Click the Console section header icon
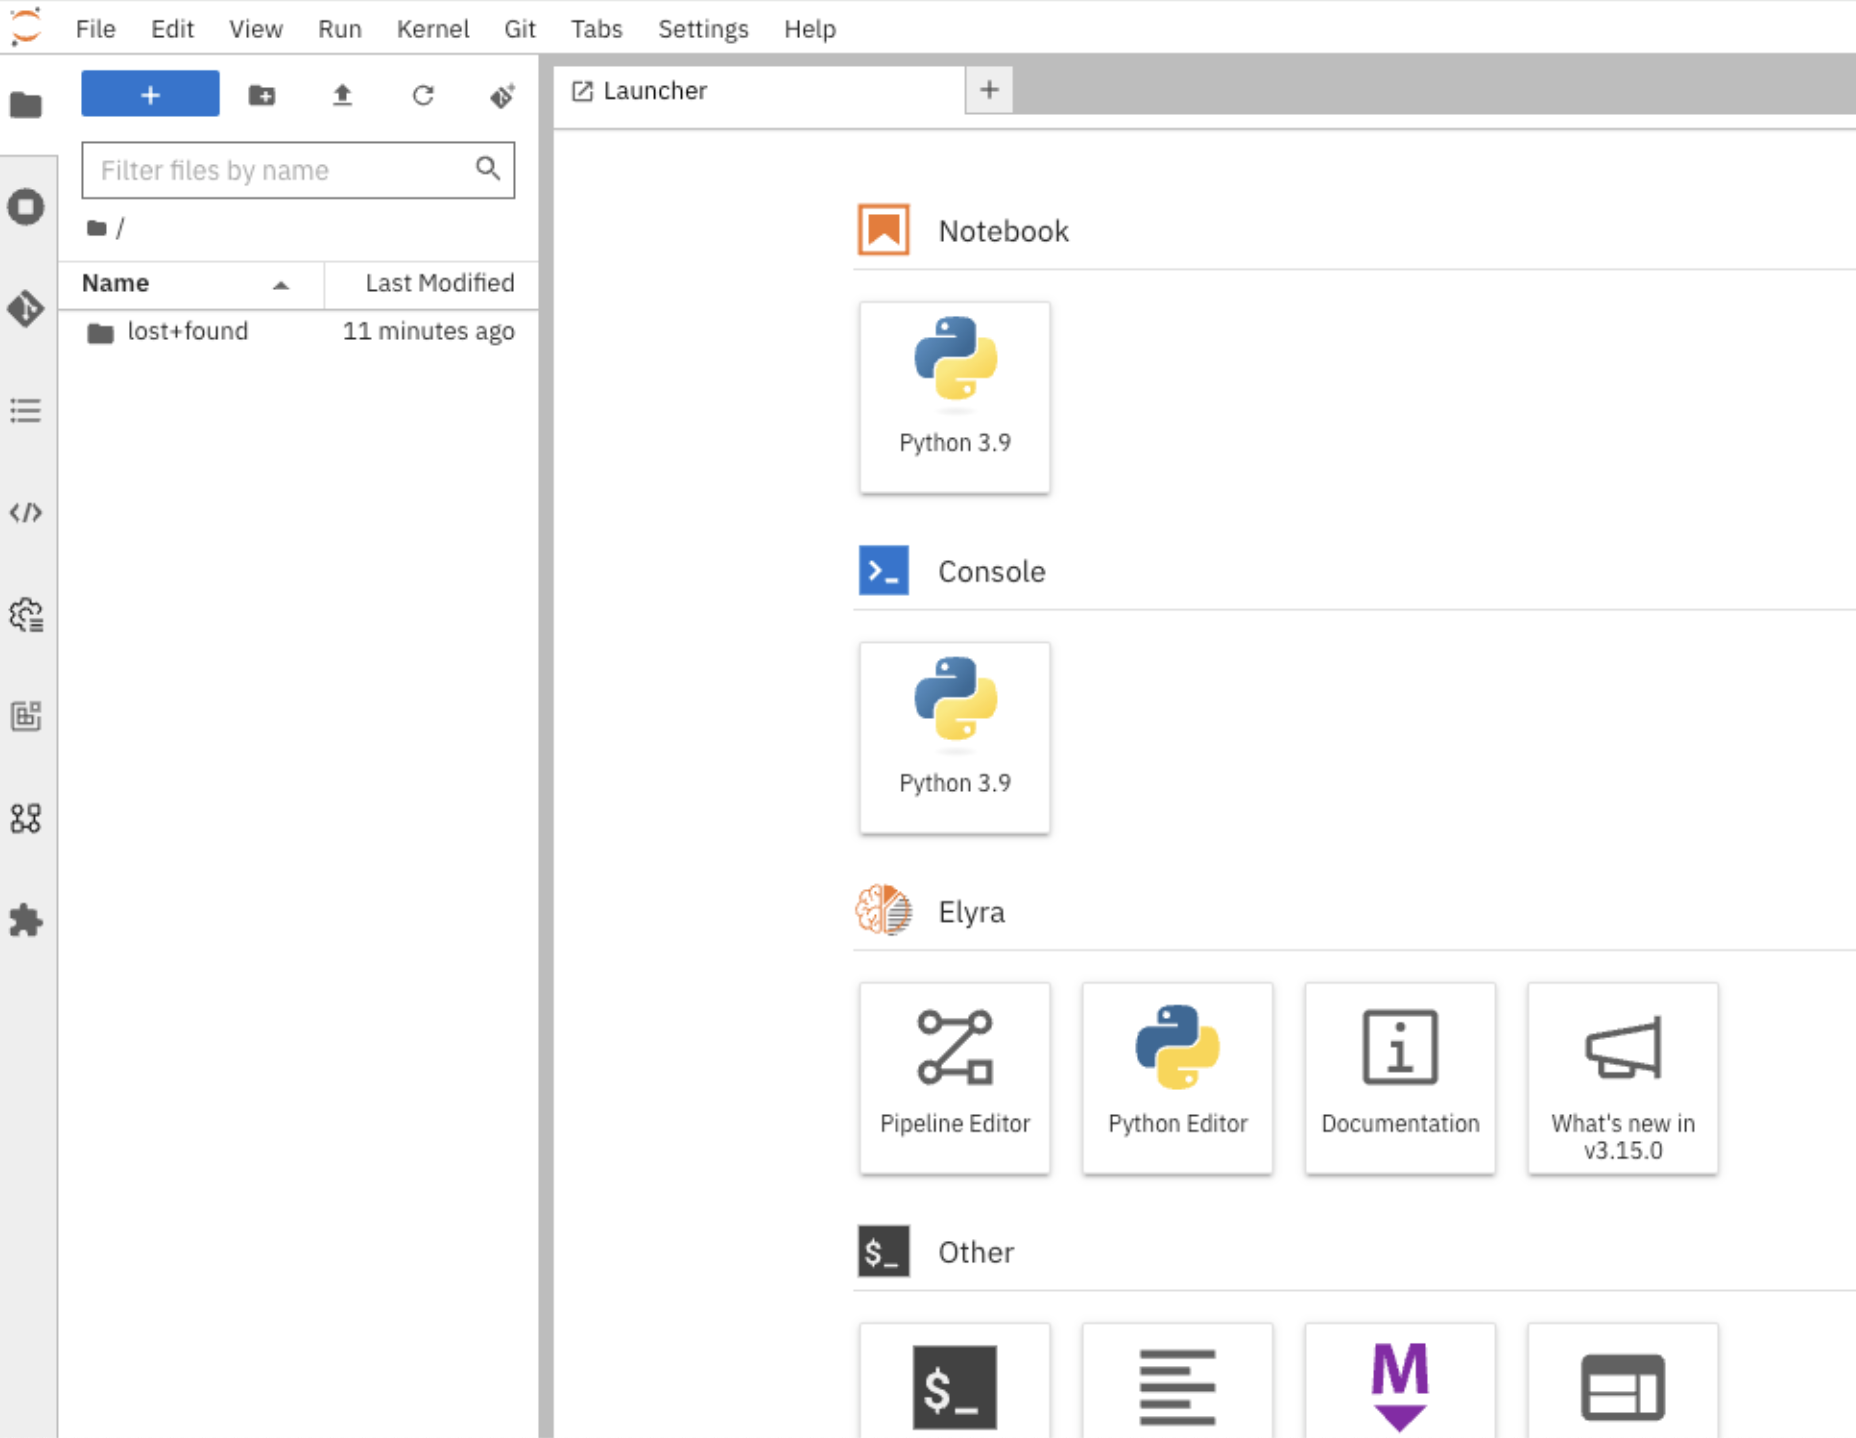The width and height of the screenshot is (1856, 1438). point(883,570)
